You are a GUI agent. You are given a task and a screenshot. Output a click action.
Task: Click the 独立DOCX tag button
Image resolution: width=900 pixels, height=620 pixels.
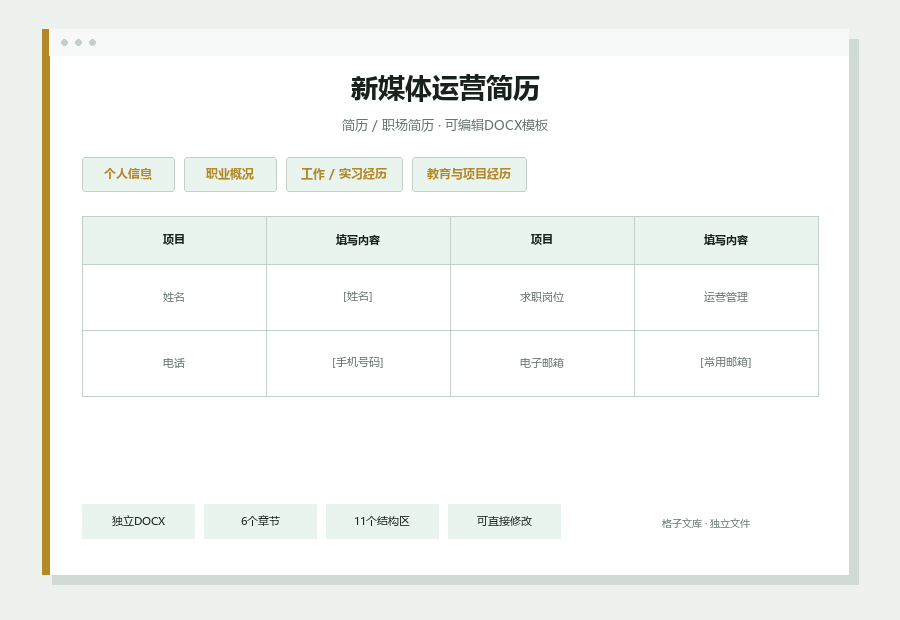pyautogui.click(x=138, y=521)
